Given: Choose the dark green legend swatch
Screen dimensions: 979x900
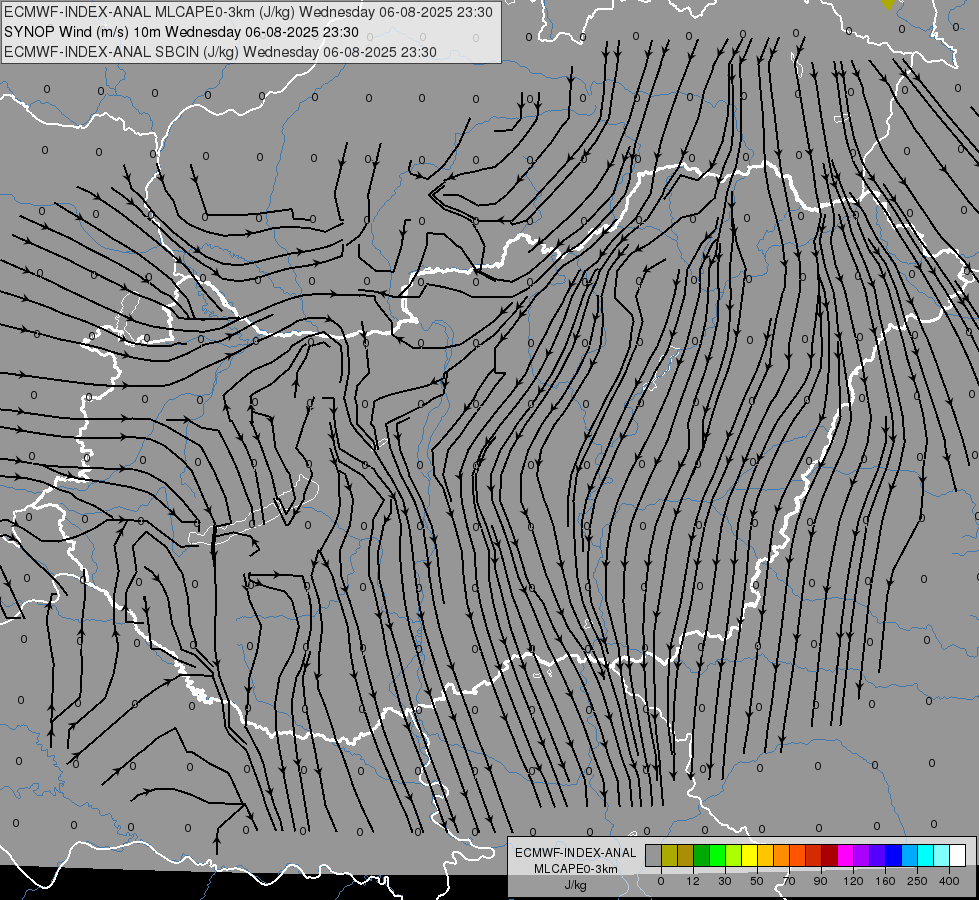Looking at the screenshot, I should (x=702, y=855).
